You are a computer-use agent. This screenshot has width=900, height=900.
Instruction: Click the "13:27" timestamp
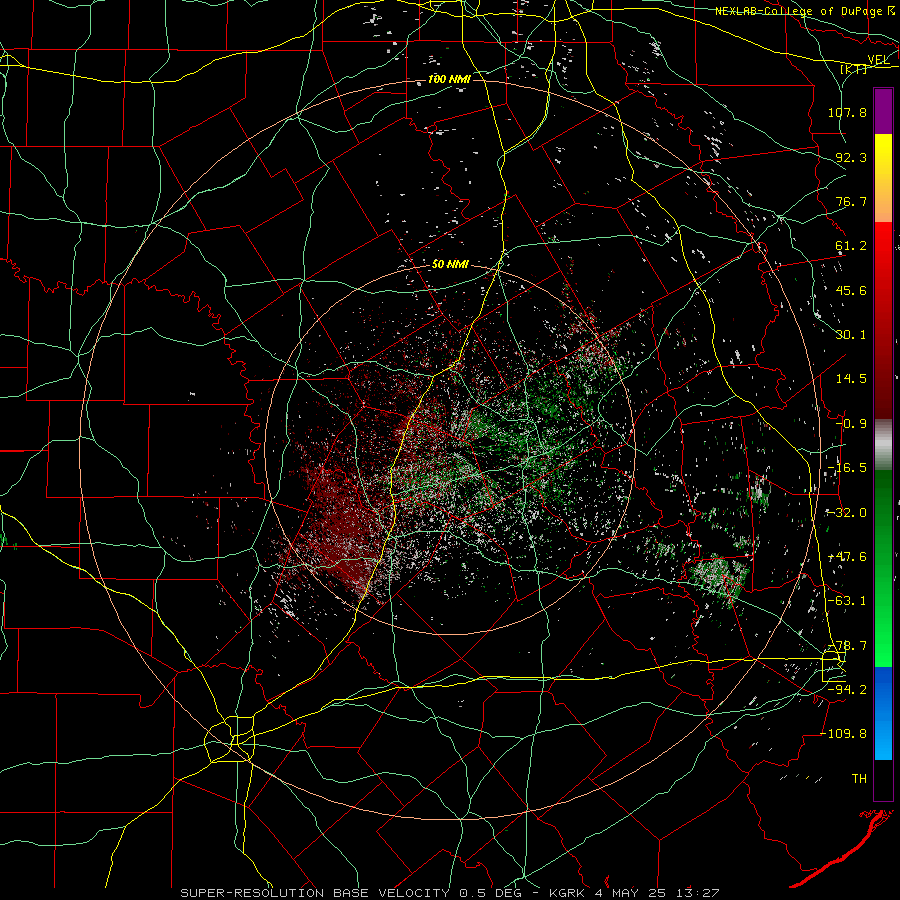[697, 893]
